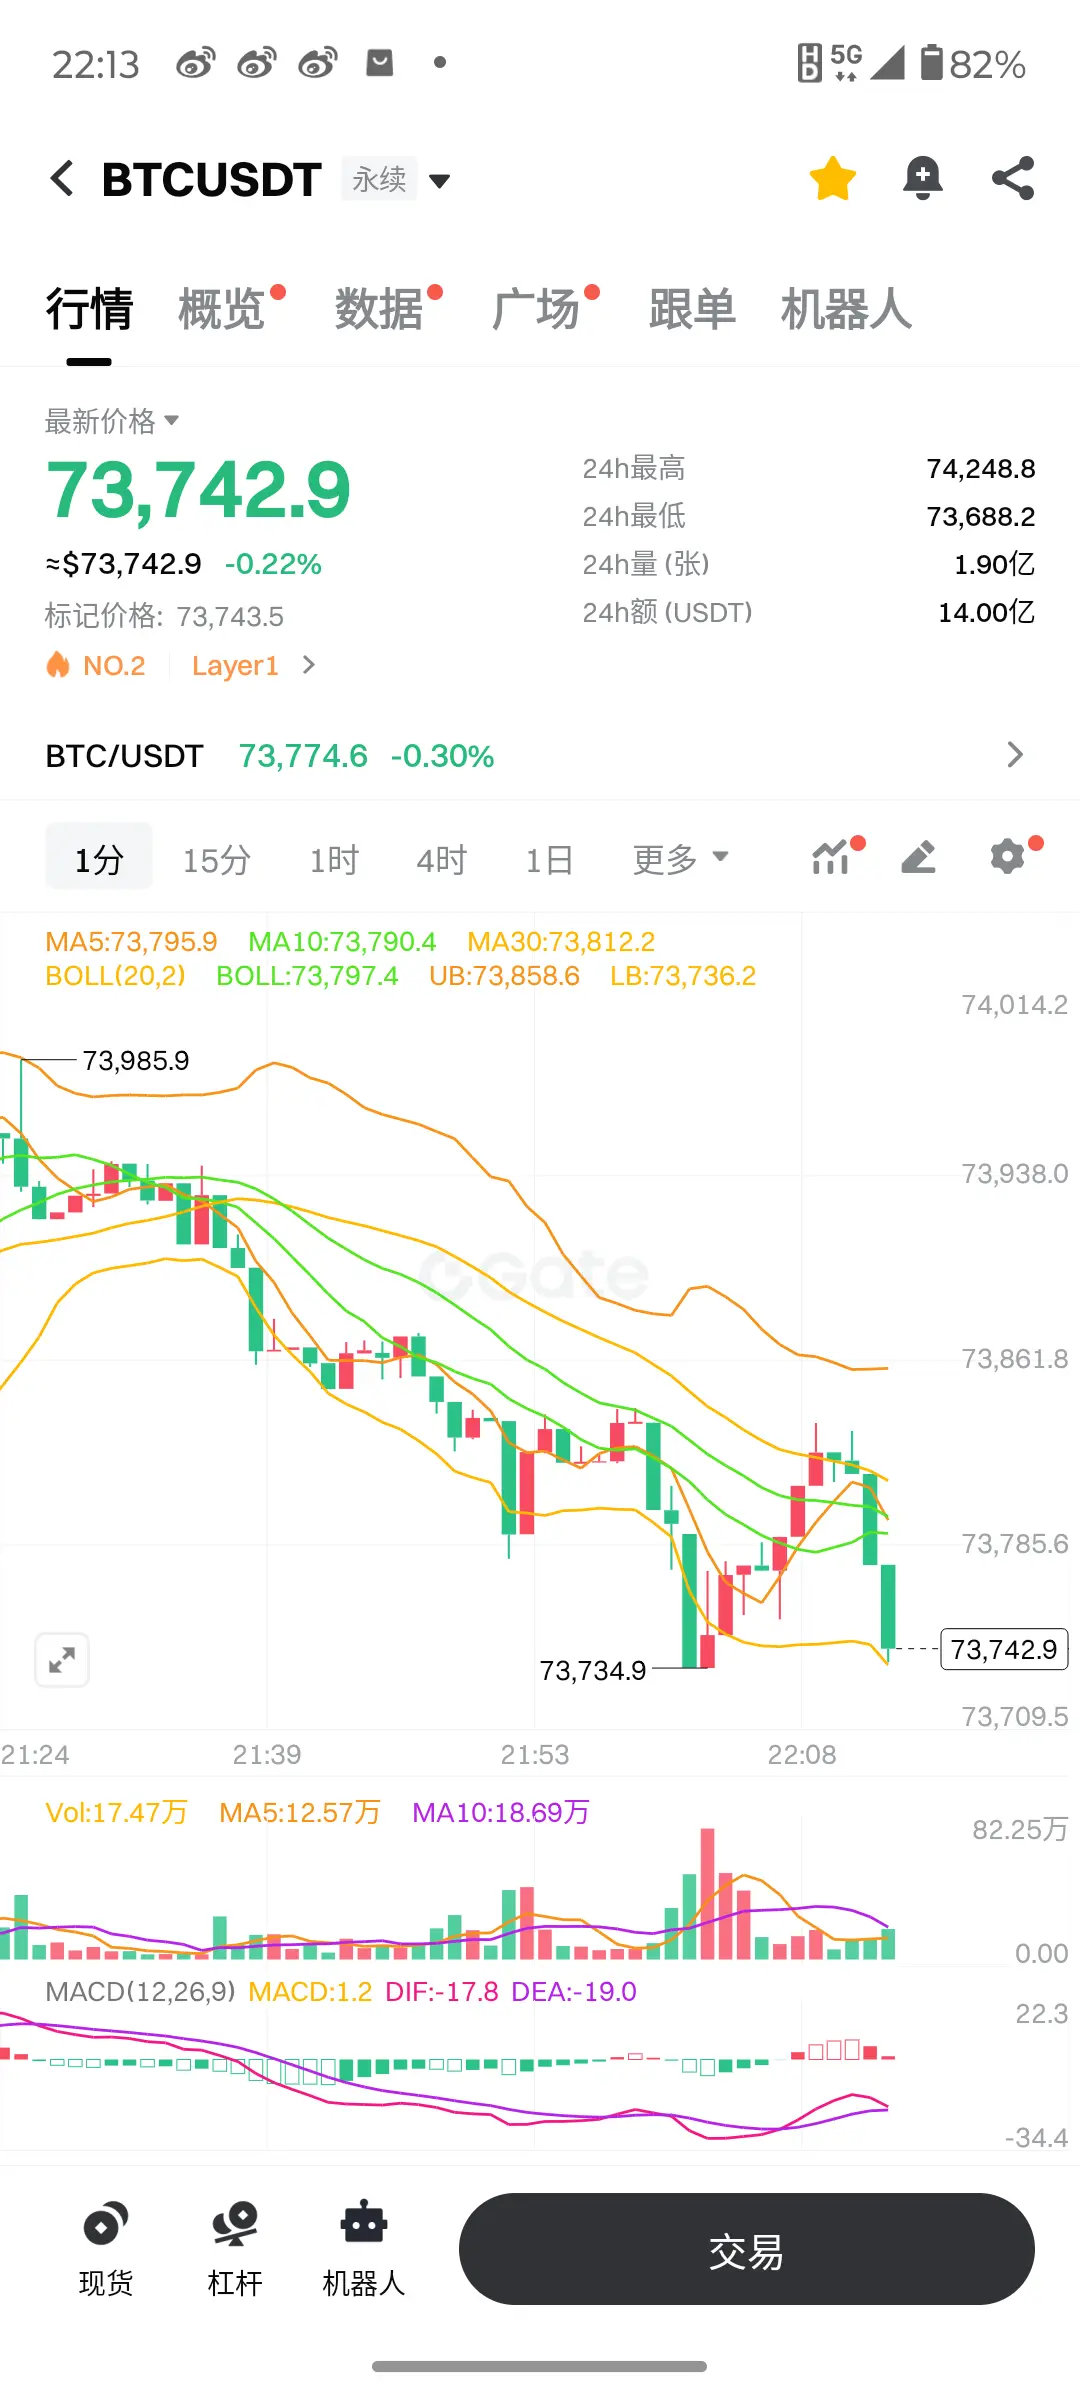
Task: Open the Layer1 tag link
Action: 235,666
